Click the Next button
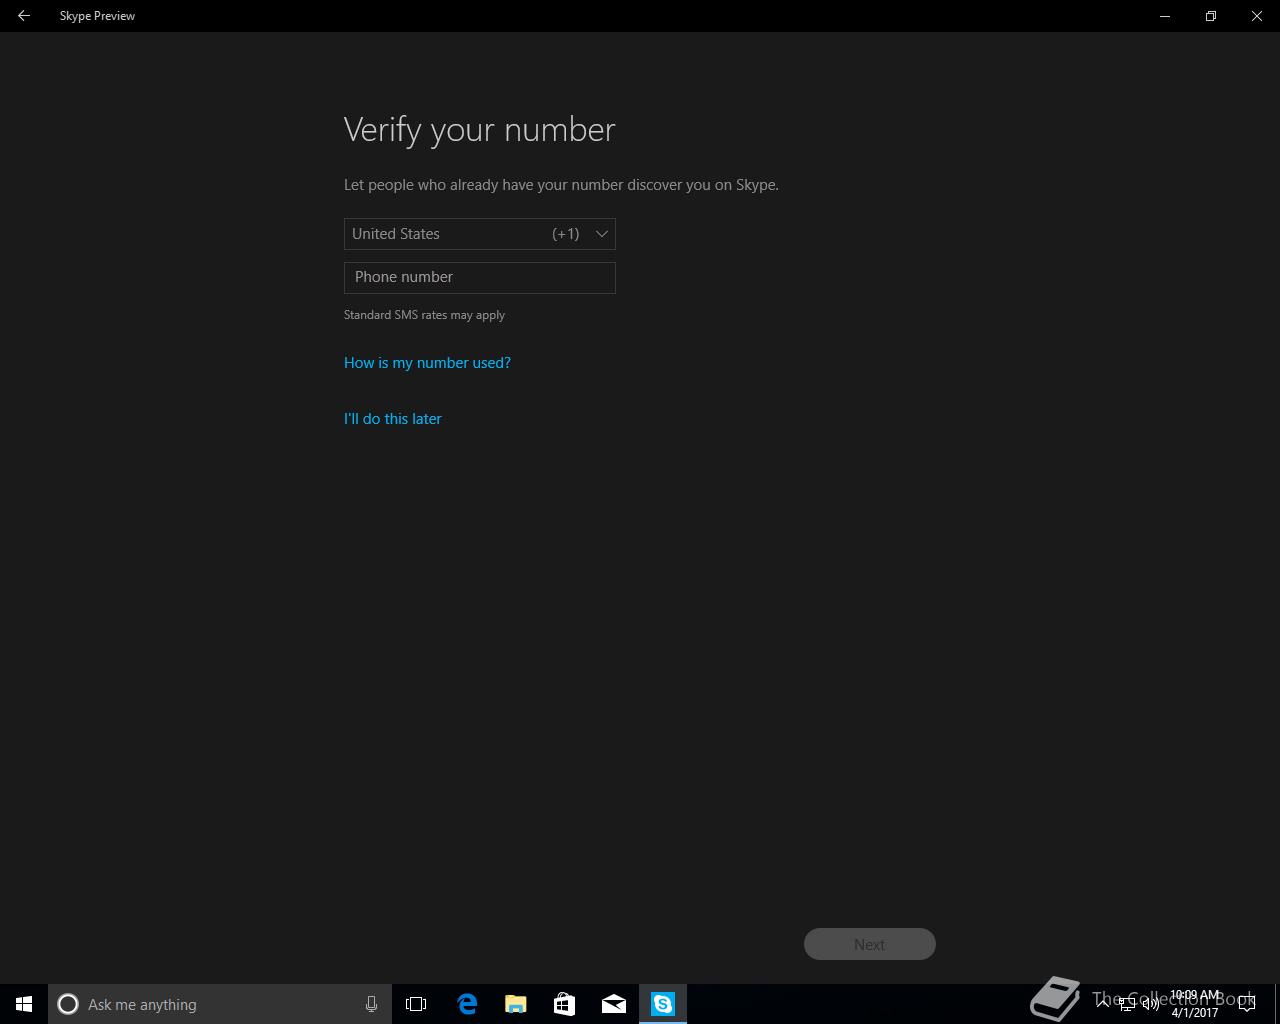Screen dimensions: 1280x1024 click(x=869, y=944)
